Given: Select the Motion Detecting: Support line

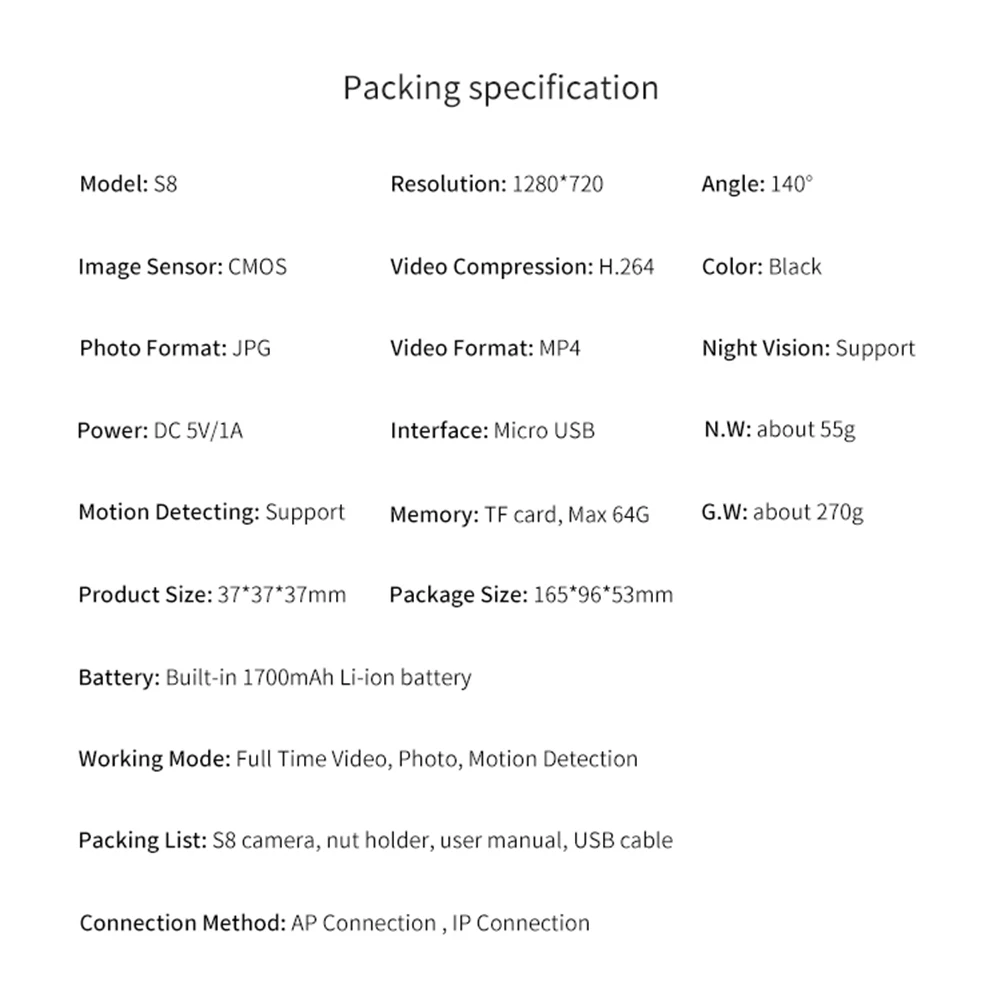Looking at the screenshot, I should [211, 512].
